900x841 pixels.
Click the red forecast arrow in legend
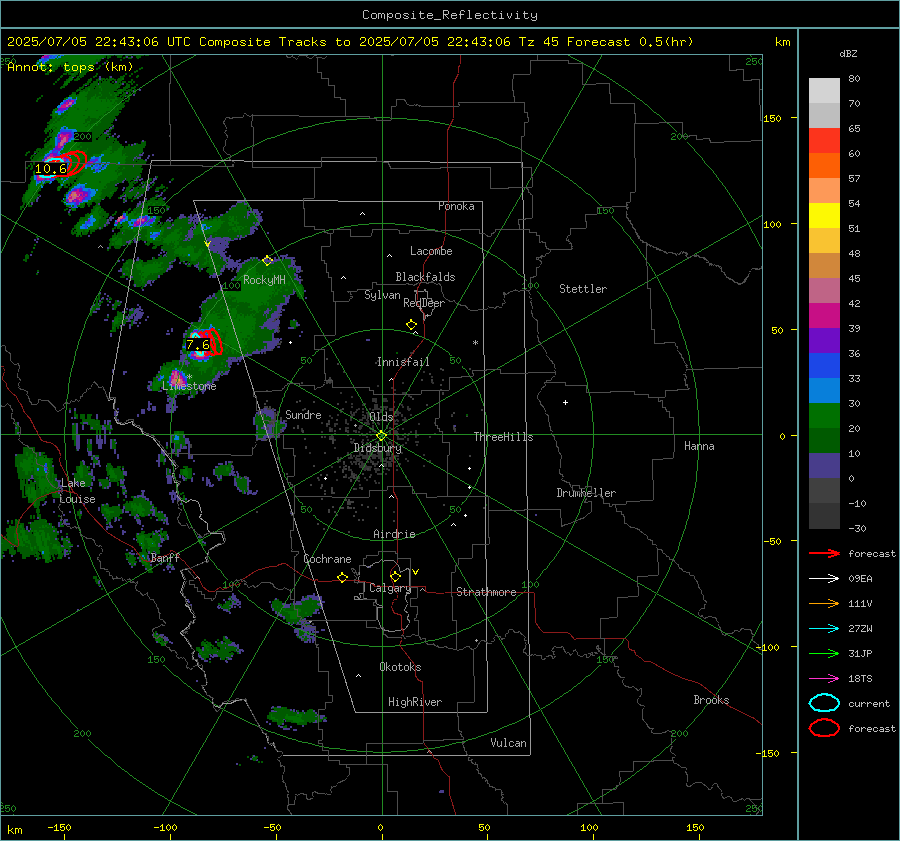point(825,553)
